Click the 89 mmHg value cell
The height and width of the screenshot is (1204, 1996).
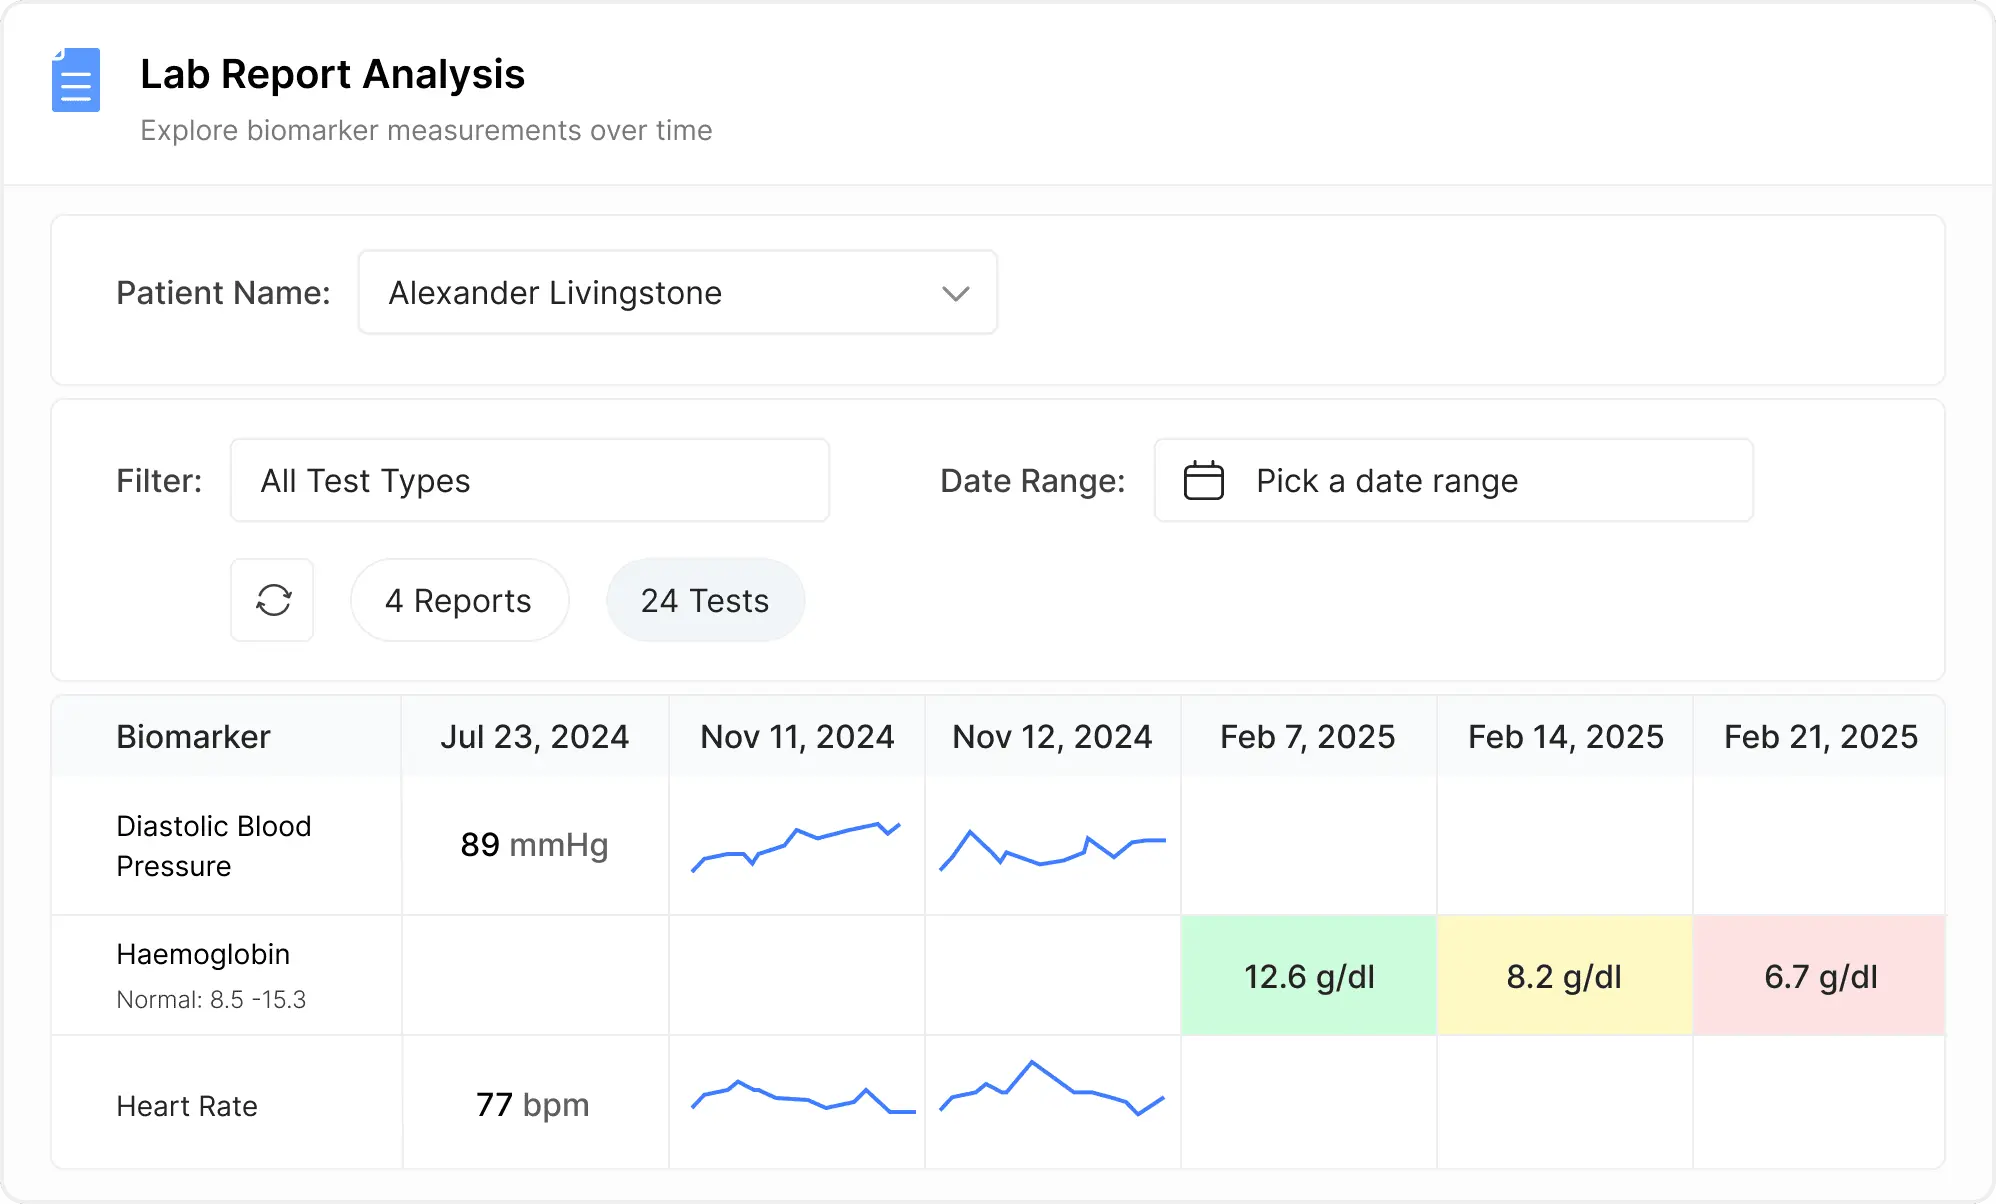click(534, 845)
